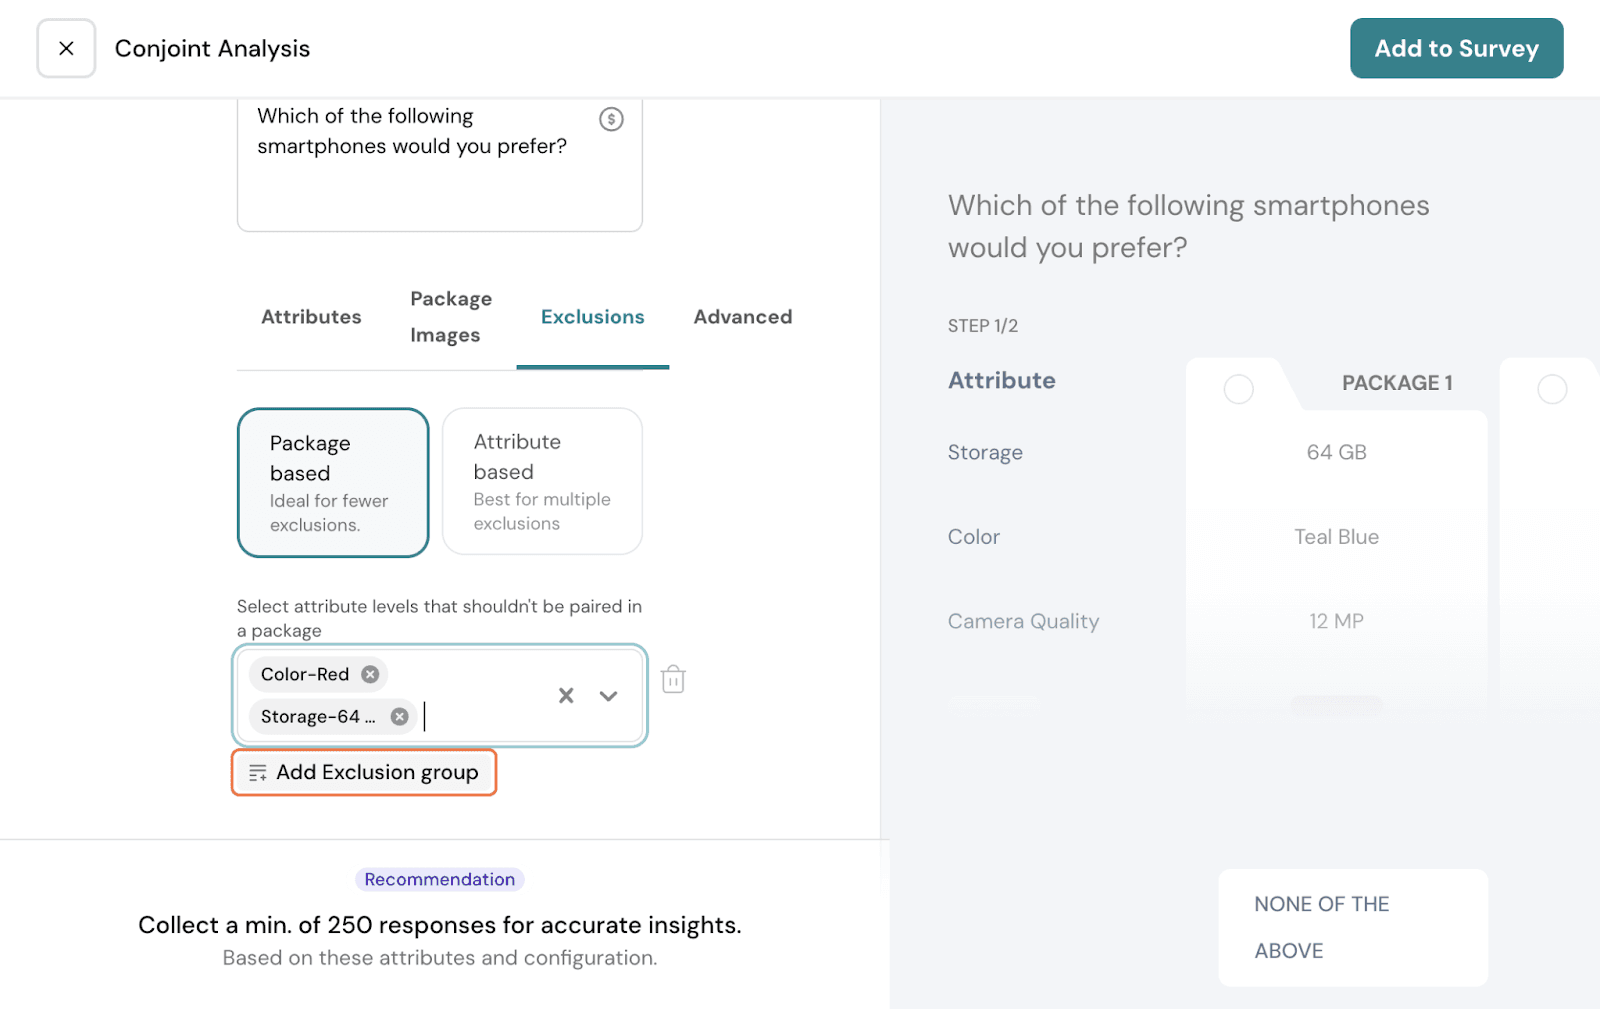The width and height of the screenshot is (1600, 1009).
Task: Click the list icon on Add Exclusion group
Action: click(258, 773)
